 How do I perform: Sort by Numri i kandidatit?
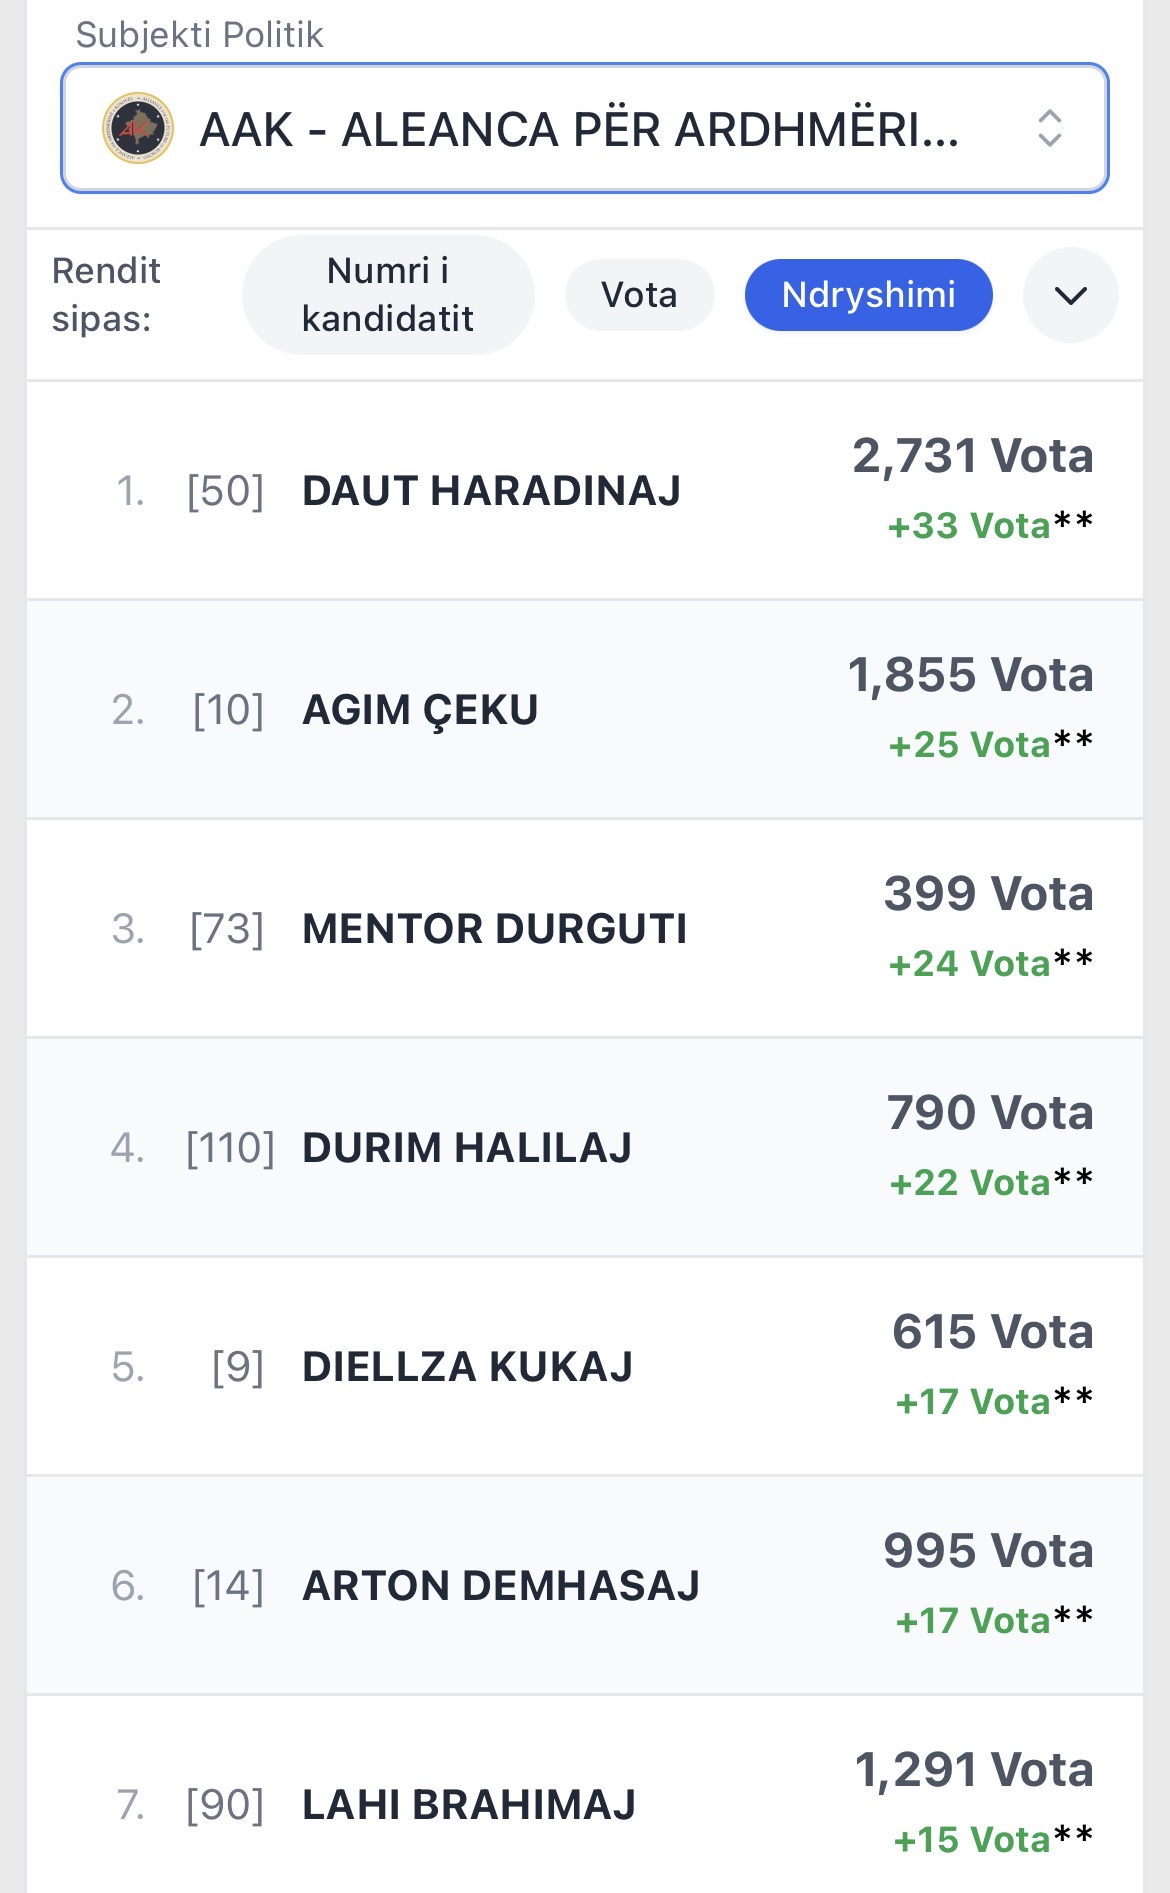(x=388, y=295)
